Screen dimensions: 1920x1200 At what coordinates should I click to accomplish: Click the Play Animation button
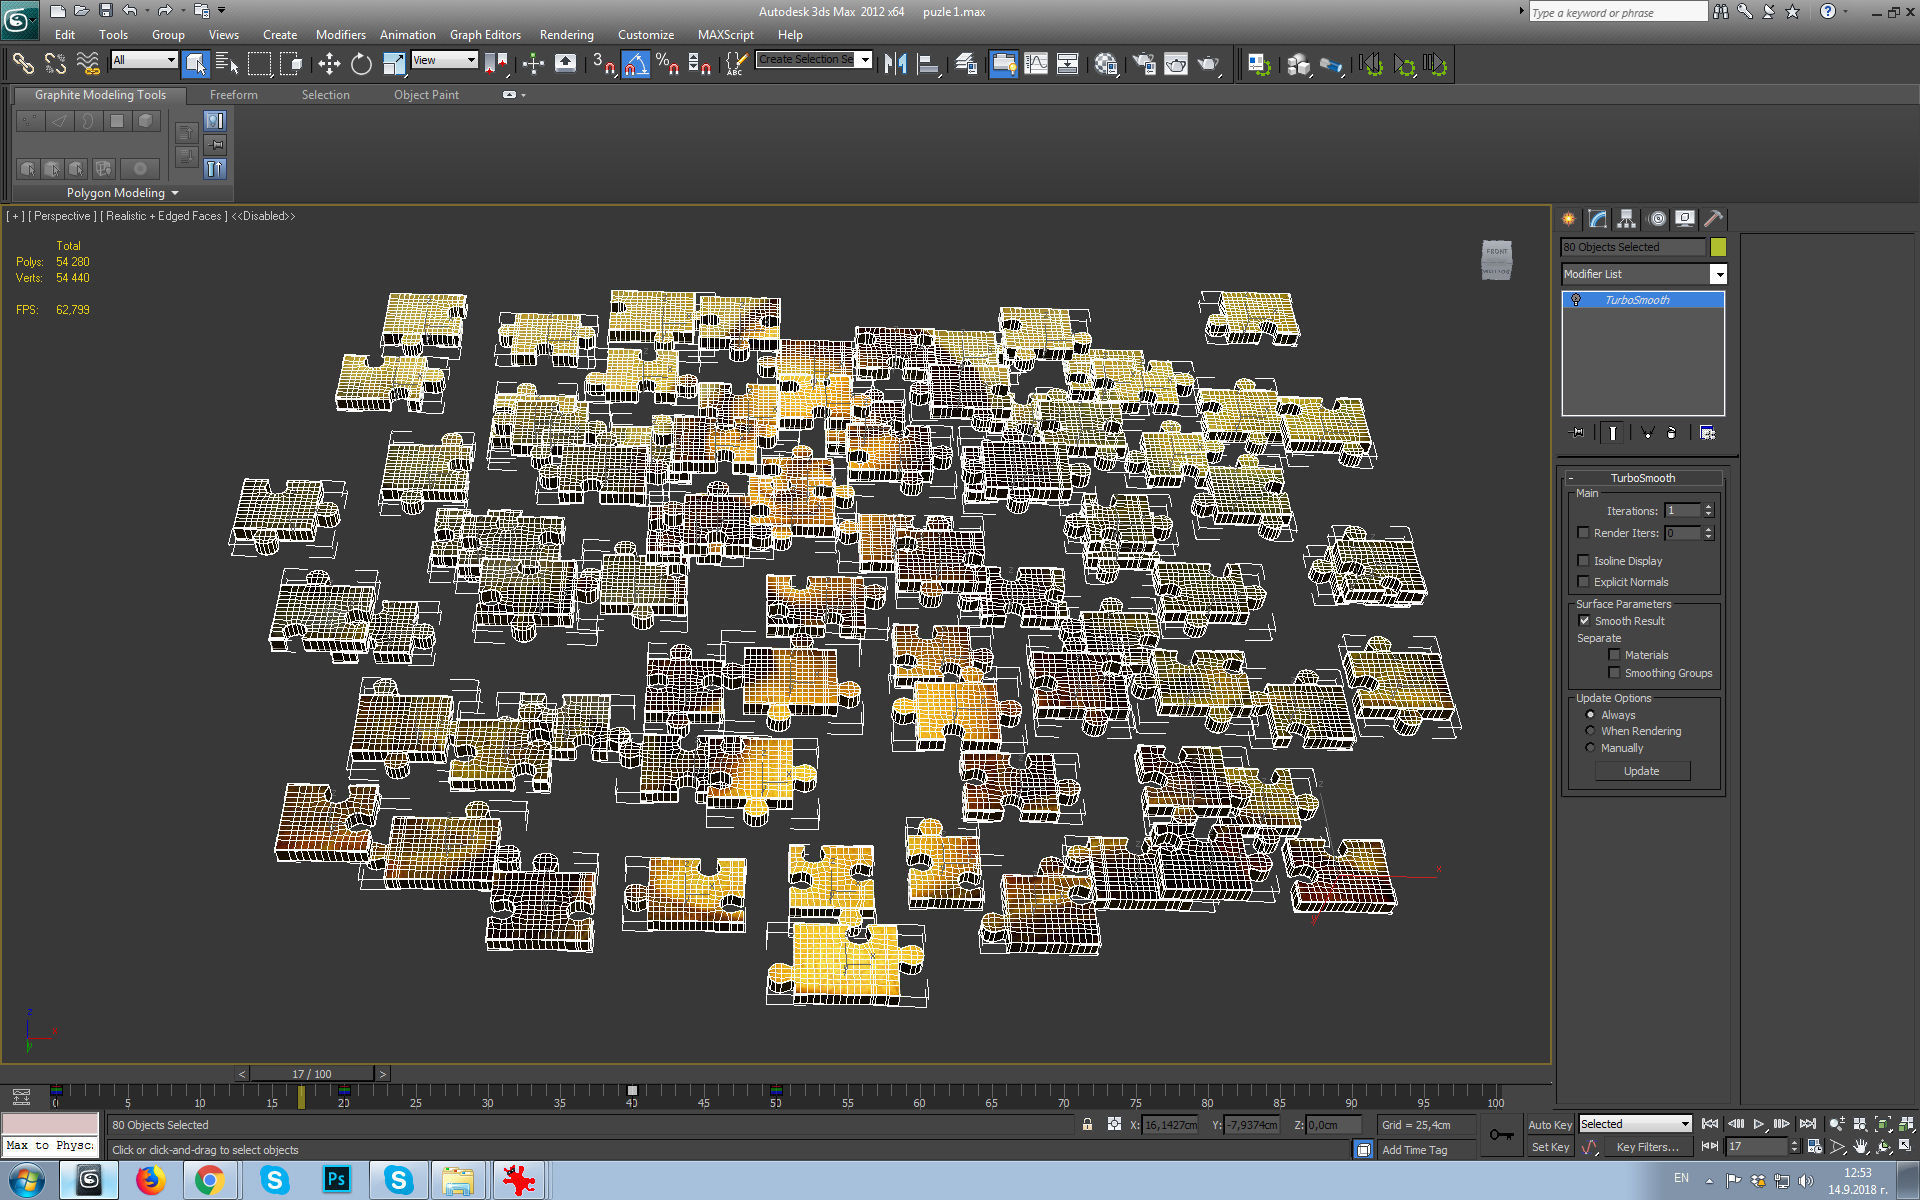point(1759,1124)
